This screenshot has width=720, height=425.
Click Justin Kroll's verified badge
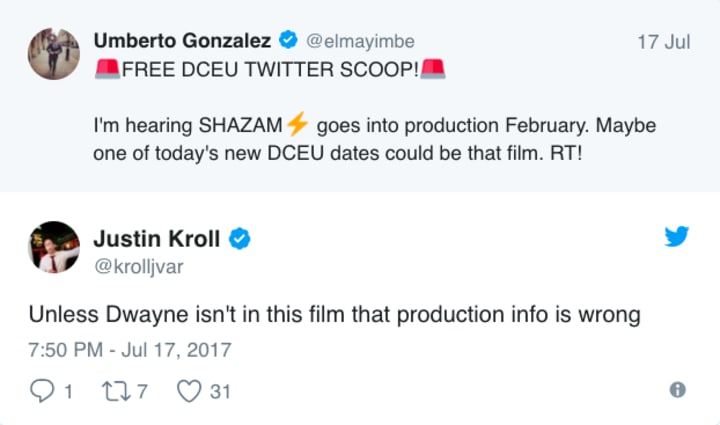pyautogui.click(x=241, y=238)
